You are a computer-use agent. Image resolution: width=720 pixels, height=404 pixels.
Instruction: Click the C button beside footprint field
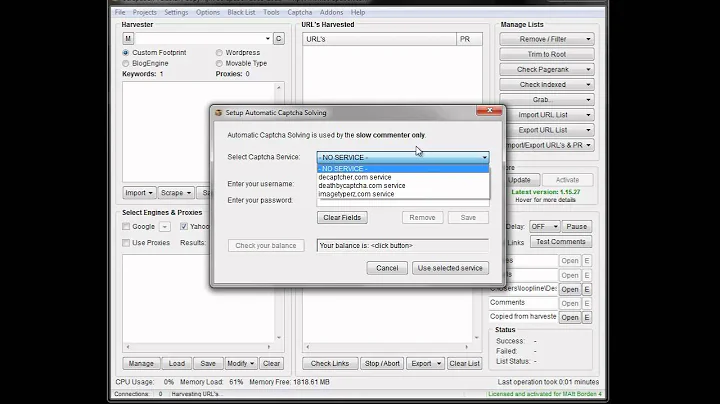tap(278, 39)
